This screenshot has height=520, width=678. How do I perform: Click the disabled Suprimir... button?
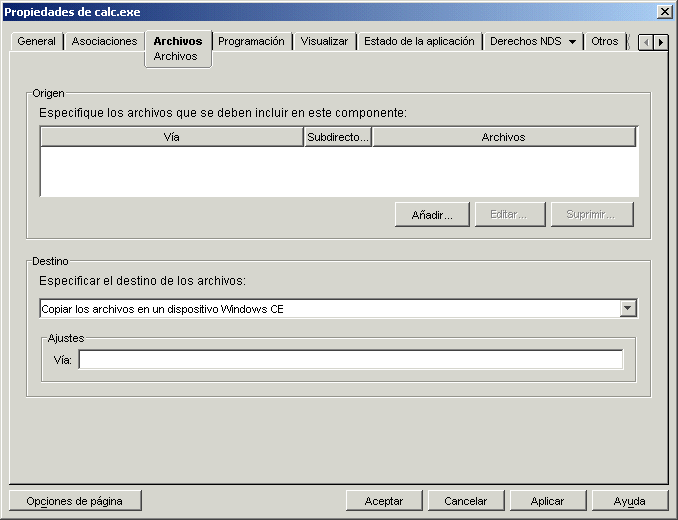point(592,214)
